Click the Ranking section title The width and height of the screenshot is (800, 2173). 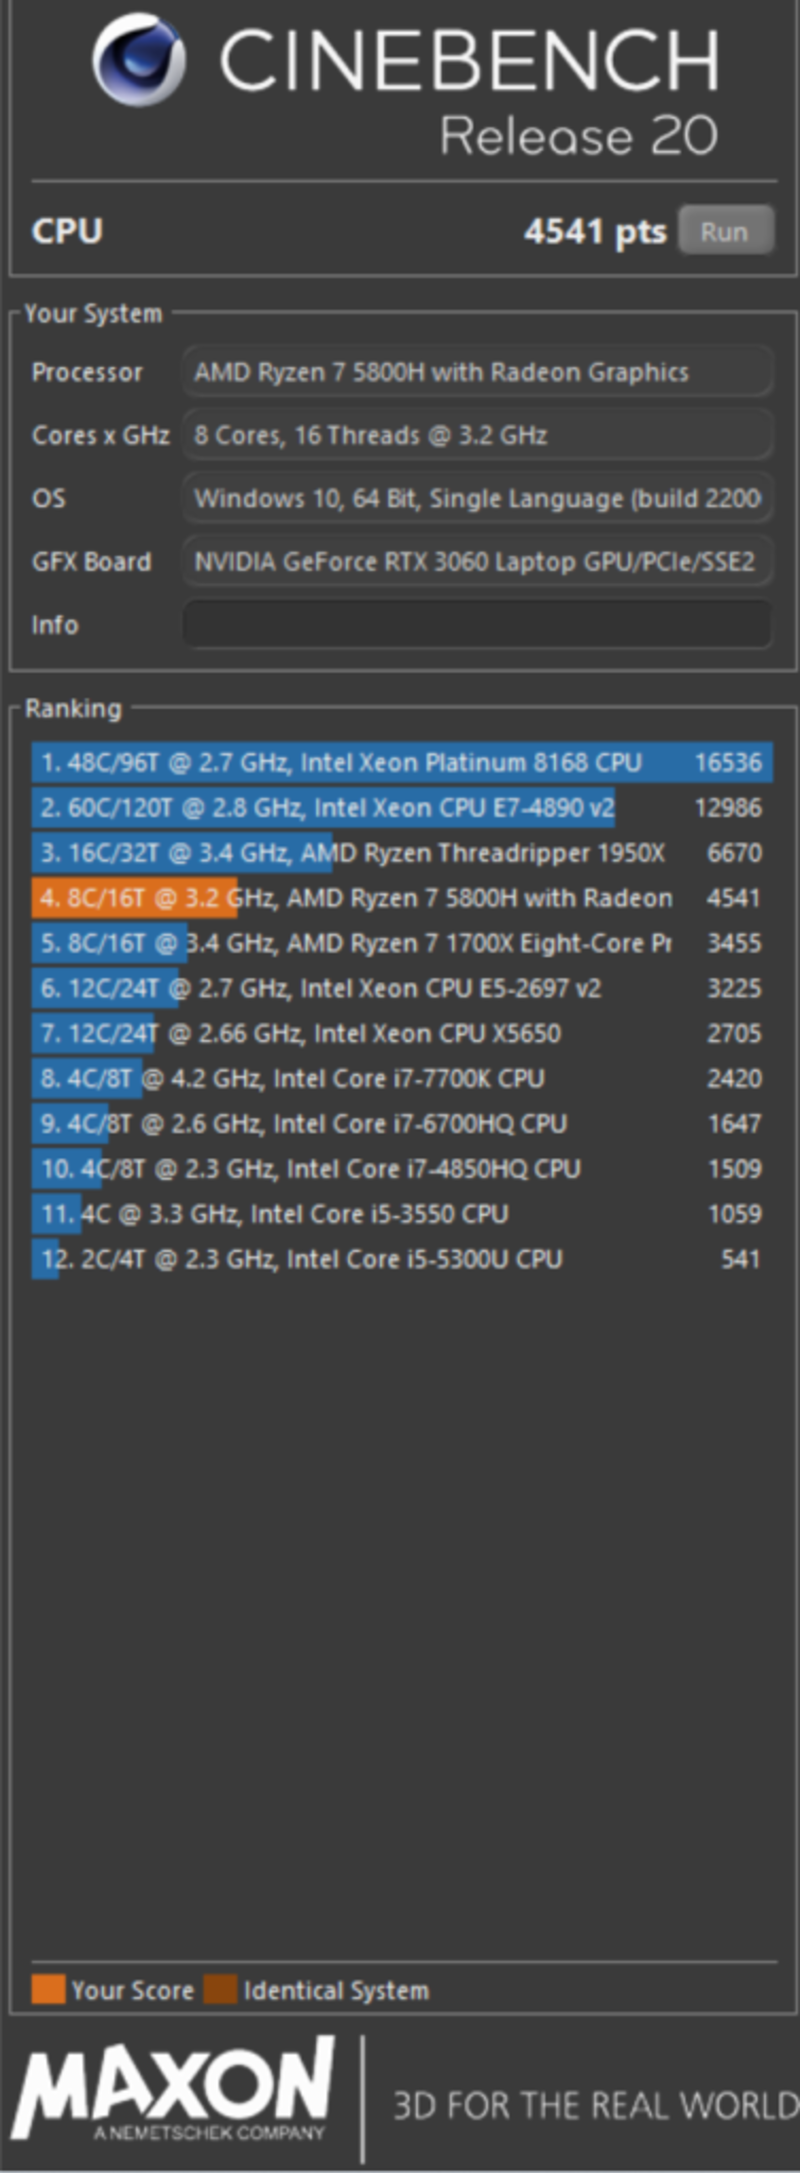click(73, 708)
